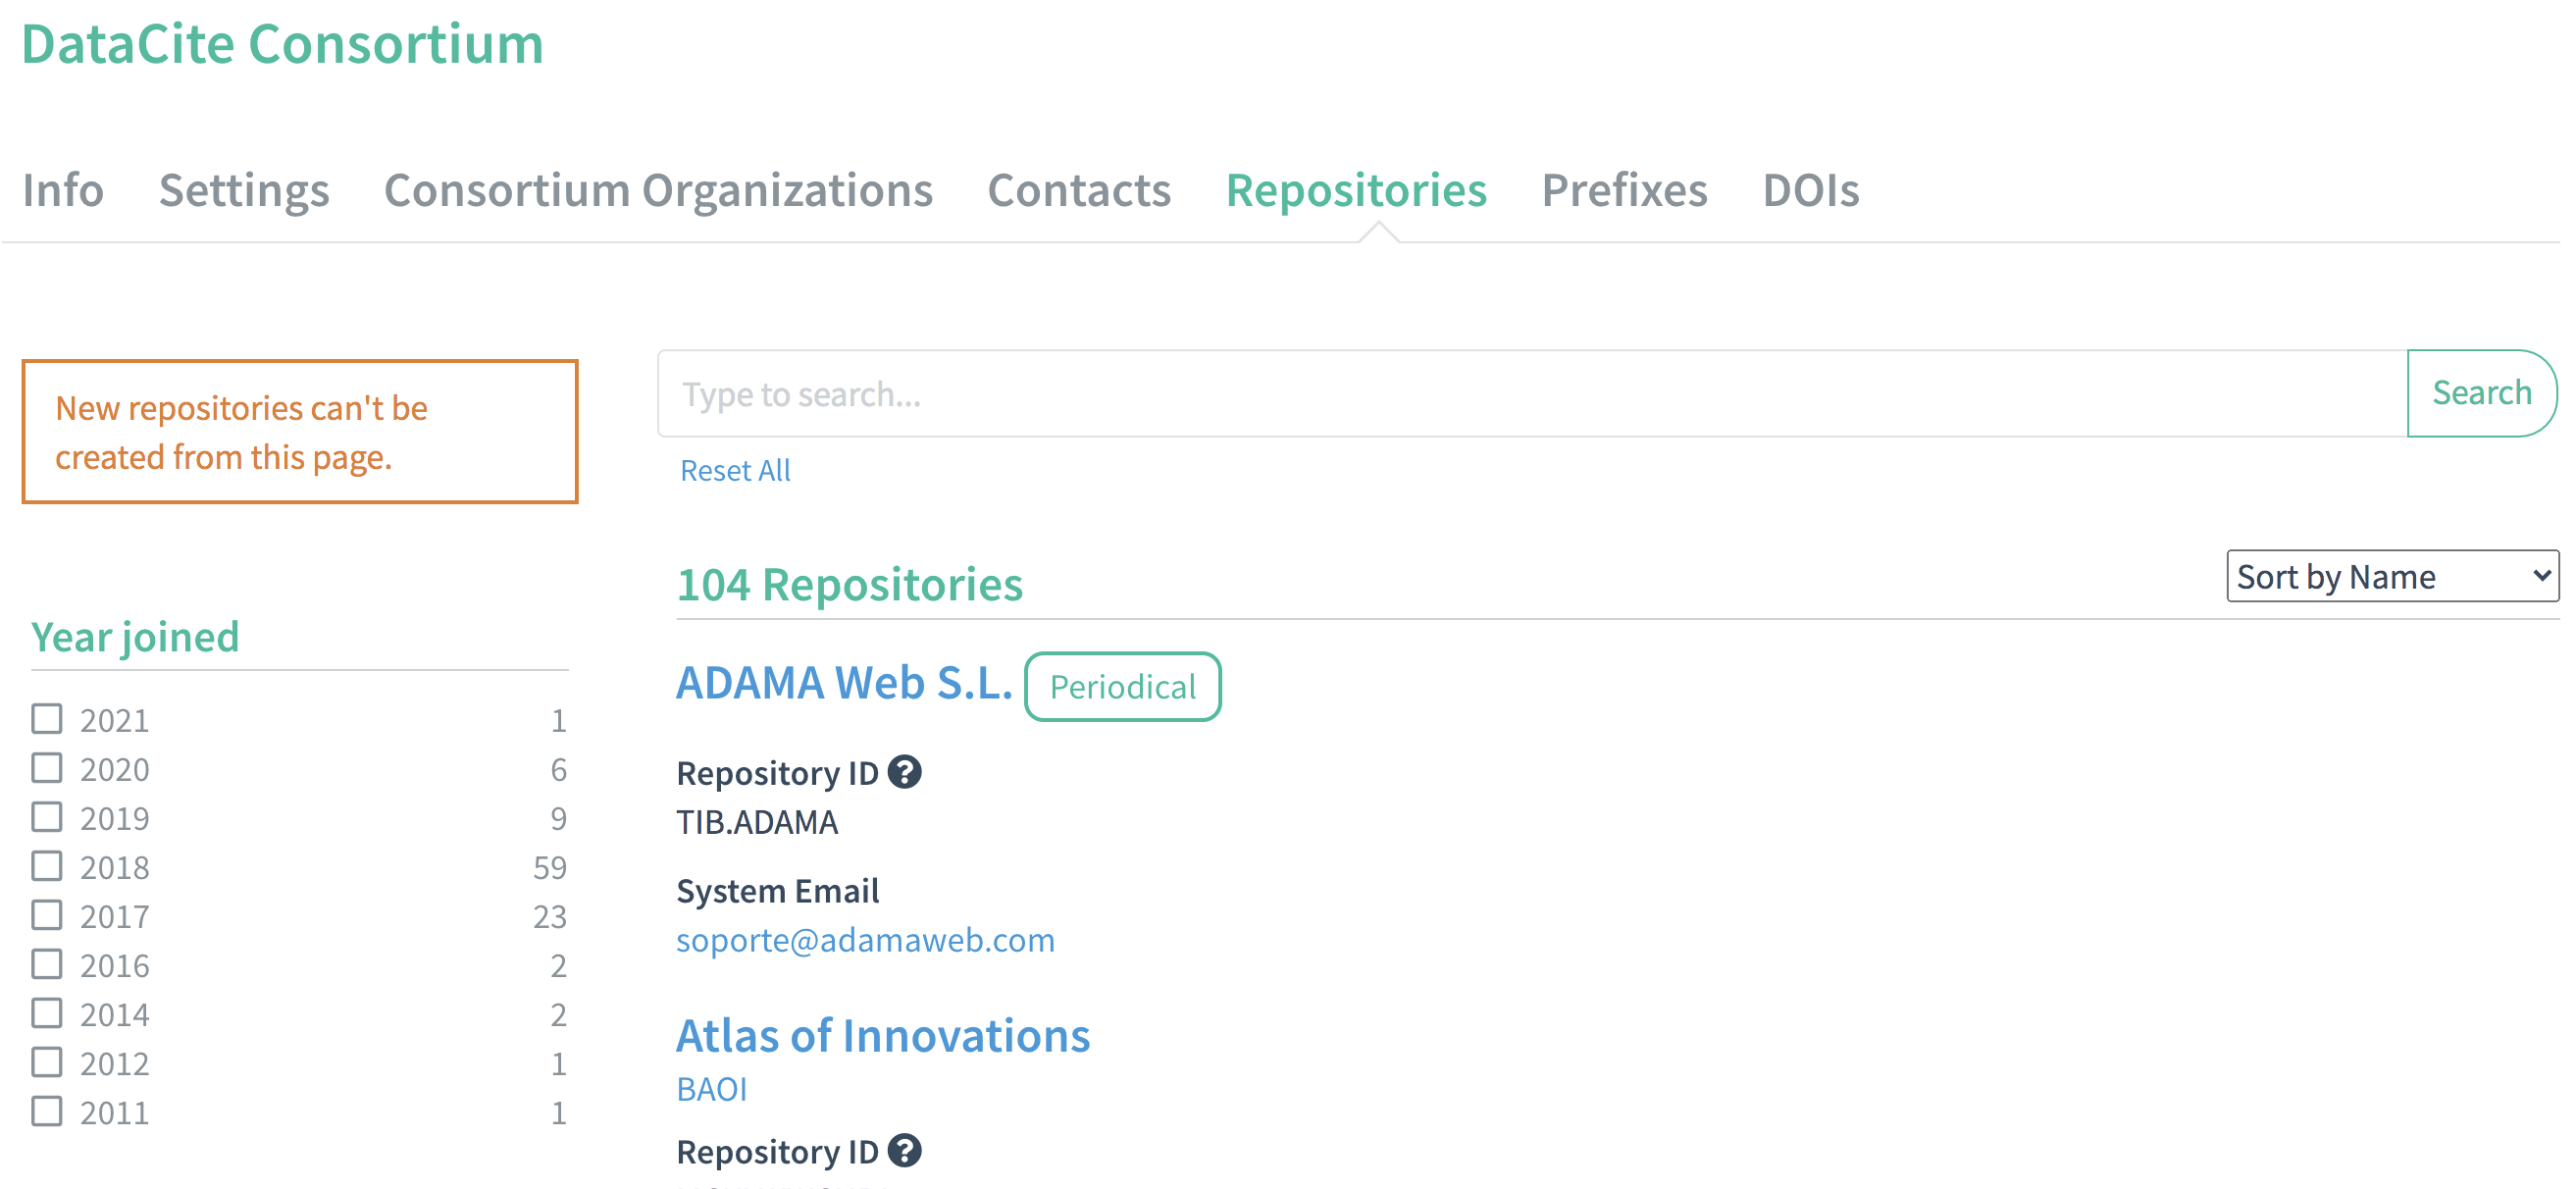Viewport: 2576px width, 1189px height.
Task: Open the Consortium Organizations tab
Action: click(658, 190)
